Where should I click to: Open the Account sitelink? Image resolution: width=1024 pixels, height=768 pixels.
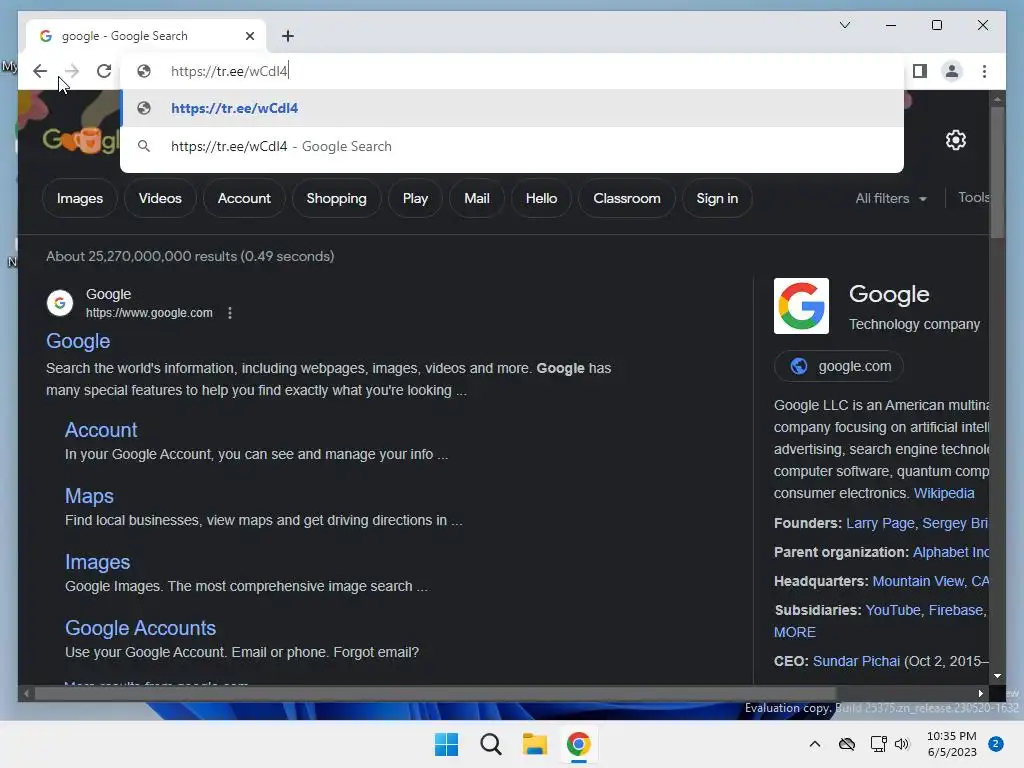pyautogui.click(x=101, y=430)
